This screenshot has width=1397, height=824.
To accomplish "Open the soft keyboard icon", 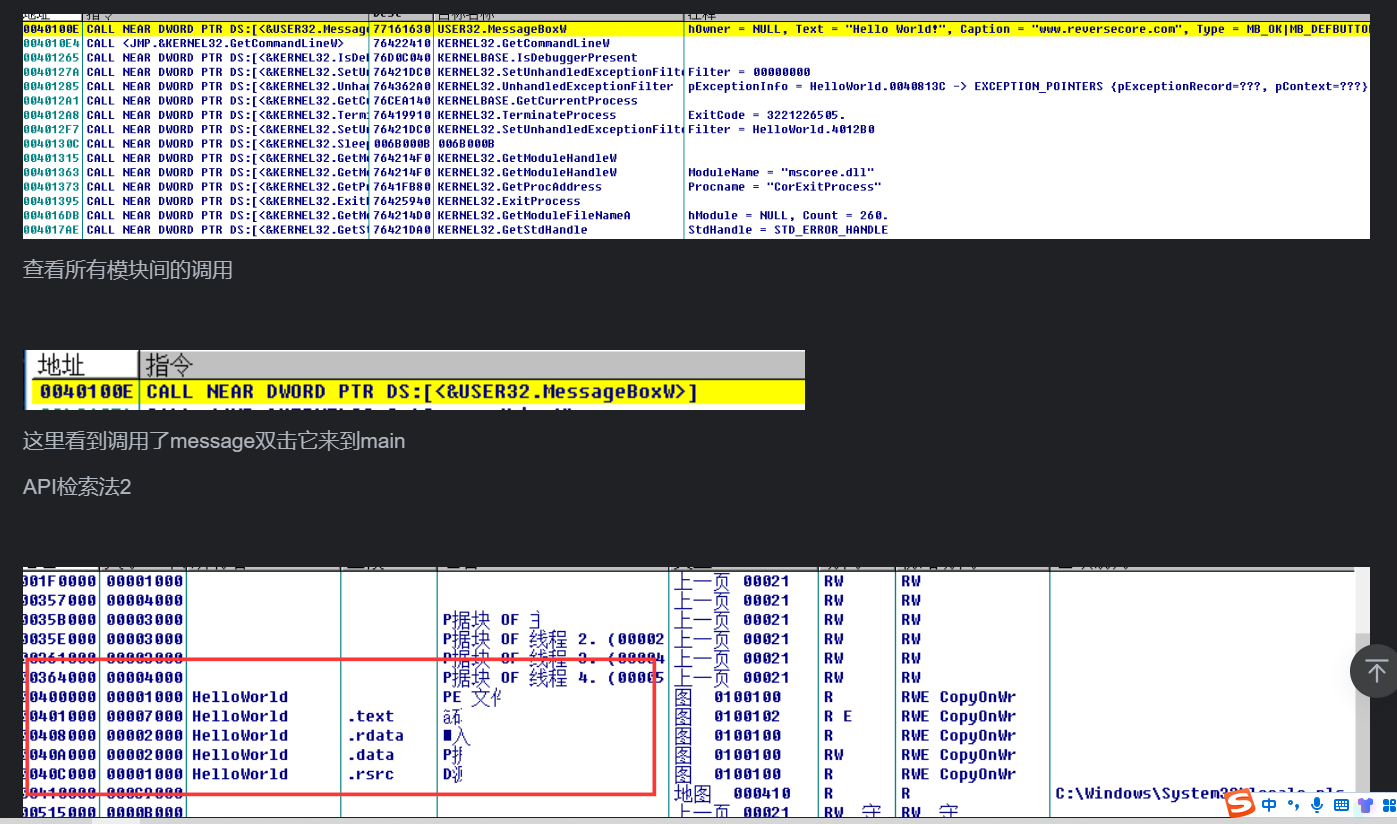I will 1341,805.
